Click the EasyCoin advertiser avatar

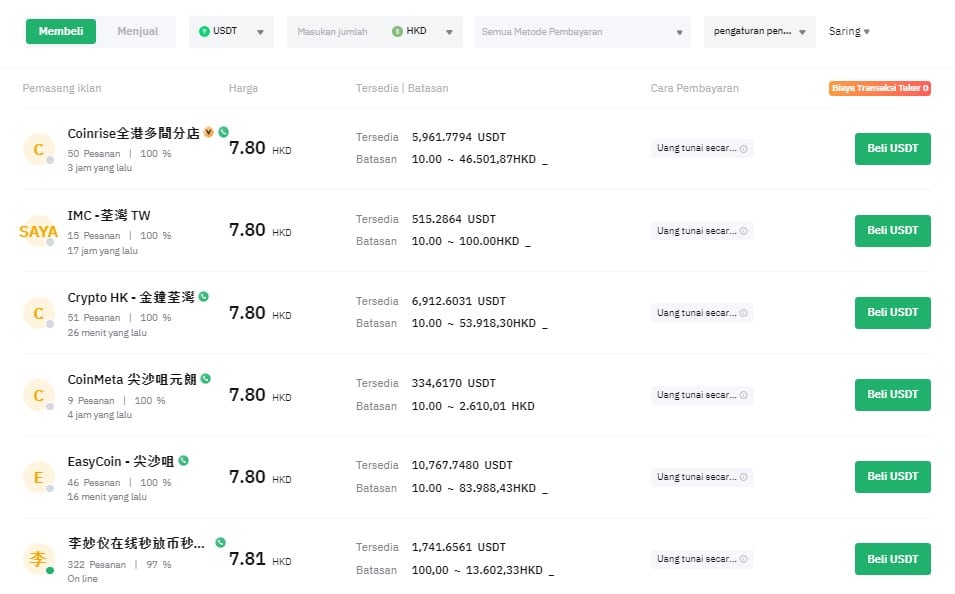tap(38, 477)
